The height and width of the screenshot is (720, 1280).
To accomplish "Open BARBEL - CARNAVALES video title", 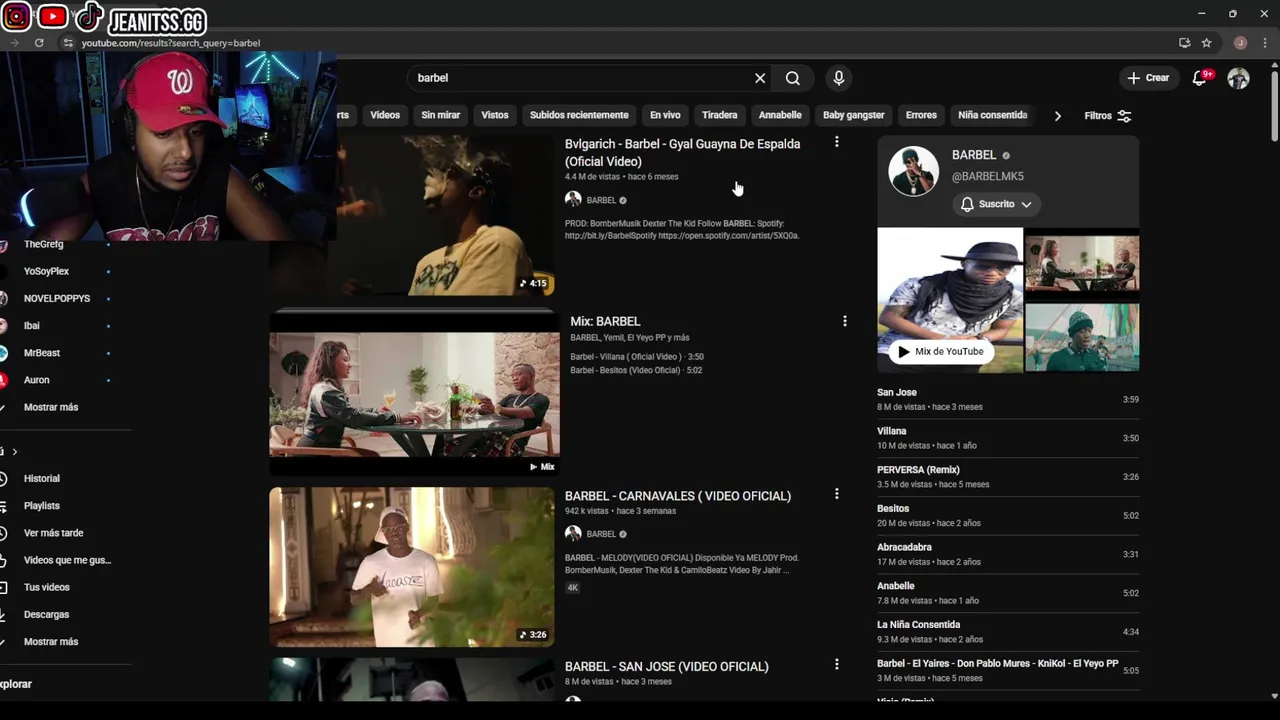I will [678, 496].
